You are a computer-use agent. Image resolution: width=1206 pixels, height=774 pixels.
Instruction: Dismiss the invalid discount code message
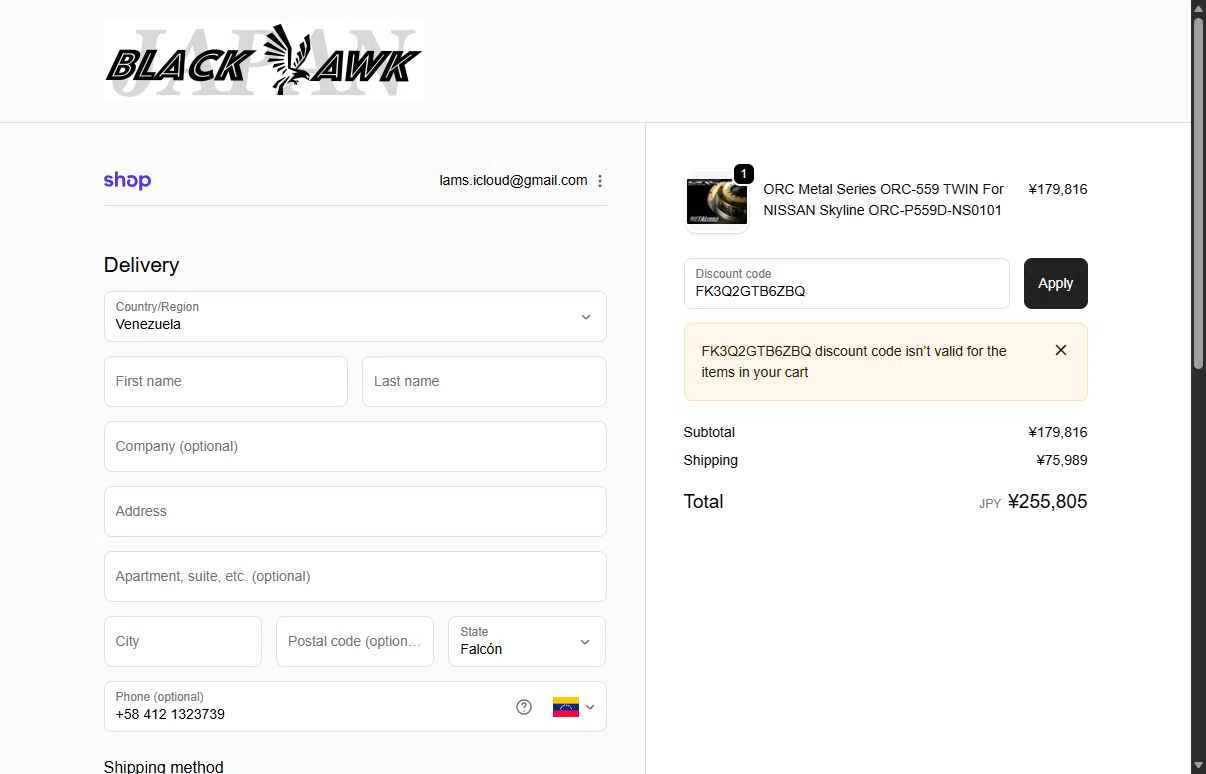[1061, 350]
